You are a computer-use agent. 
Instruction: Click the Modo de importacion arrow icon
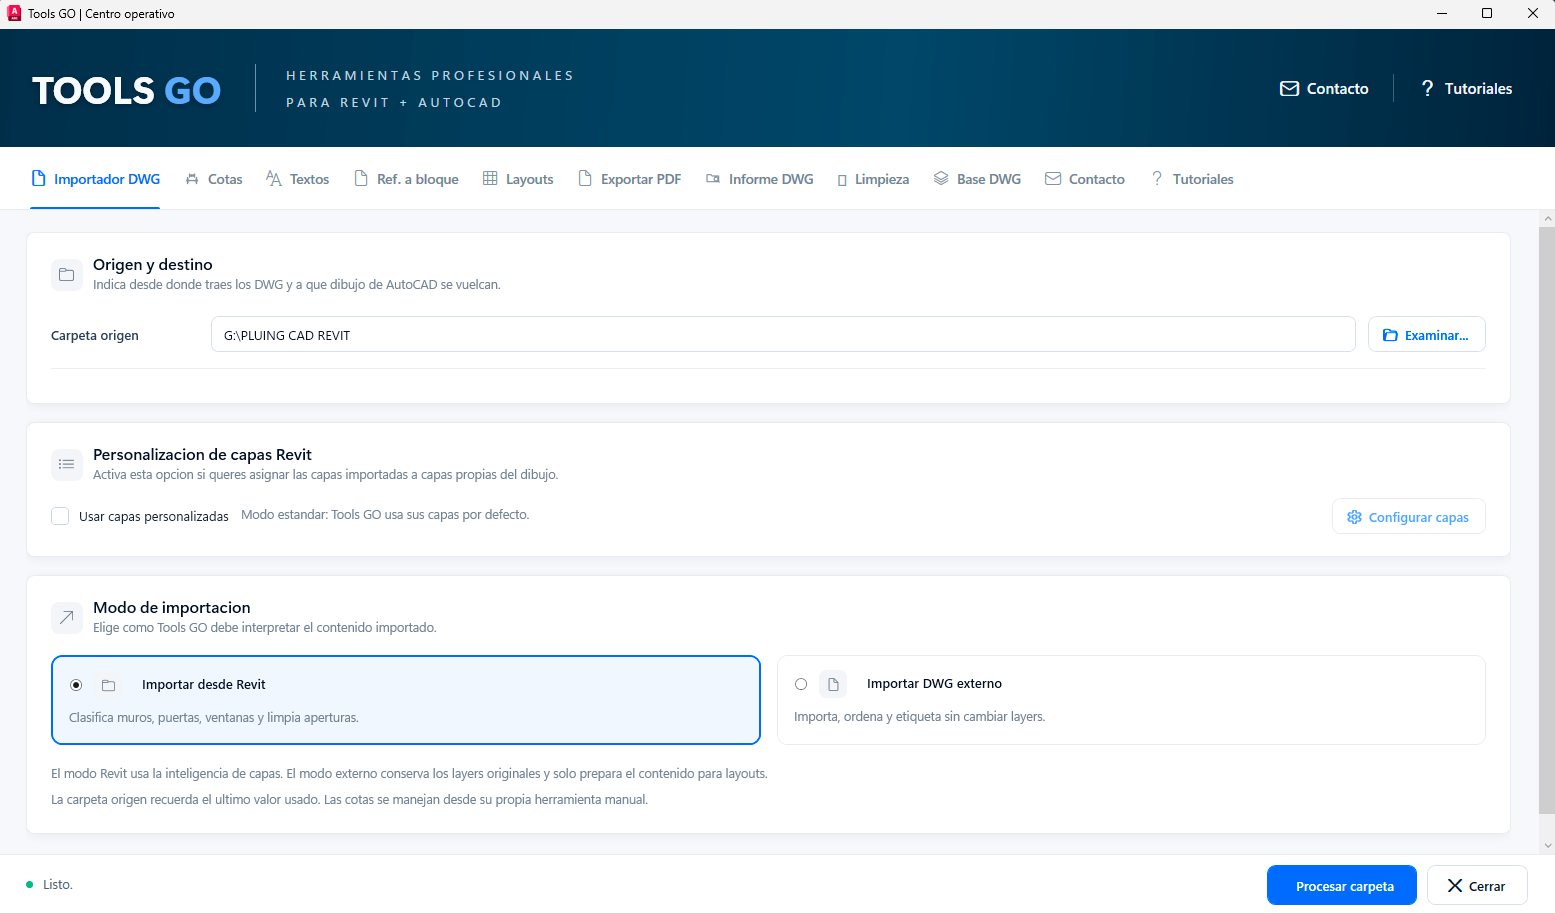[67, 617]
